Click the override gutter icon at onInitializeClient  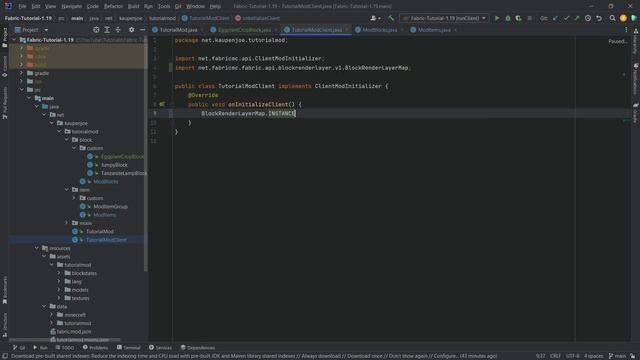point(162,104)
